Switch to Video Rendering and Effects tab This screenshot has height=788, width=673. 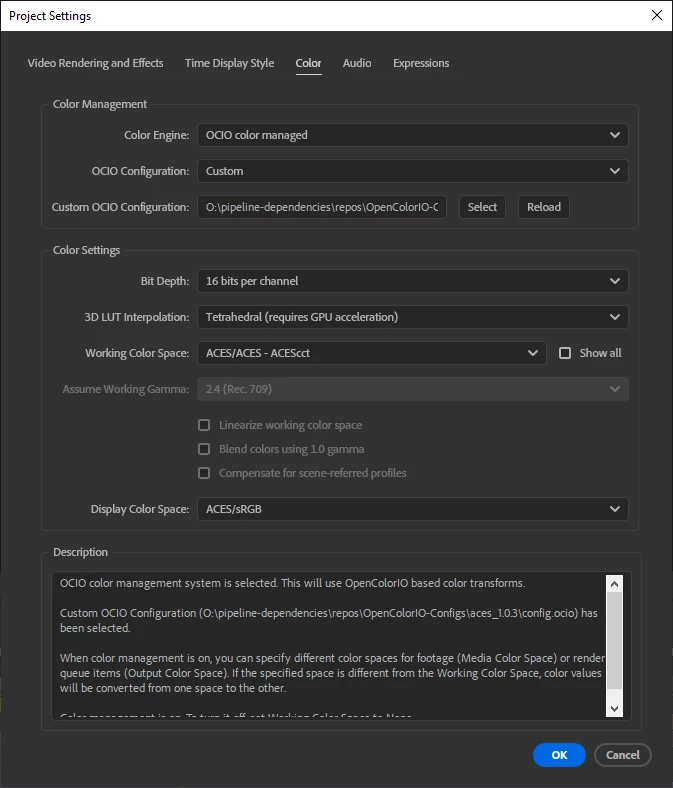click(95, 63)
